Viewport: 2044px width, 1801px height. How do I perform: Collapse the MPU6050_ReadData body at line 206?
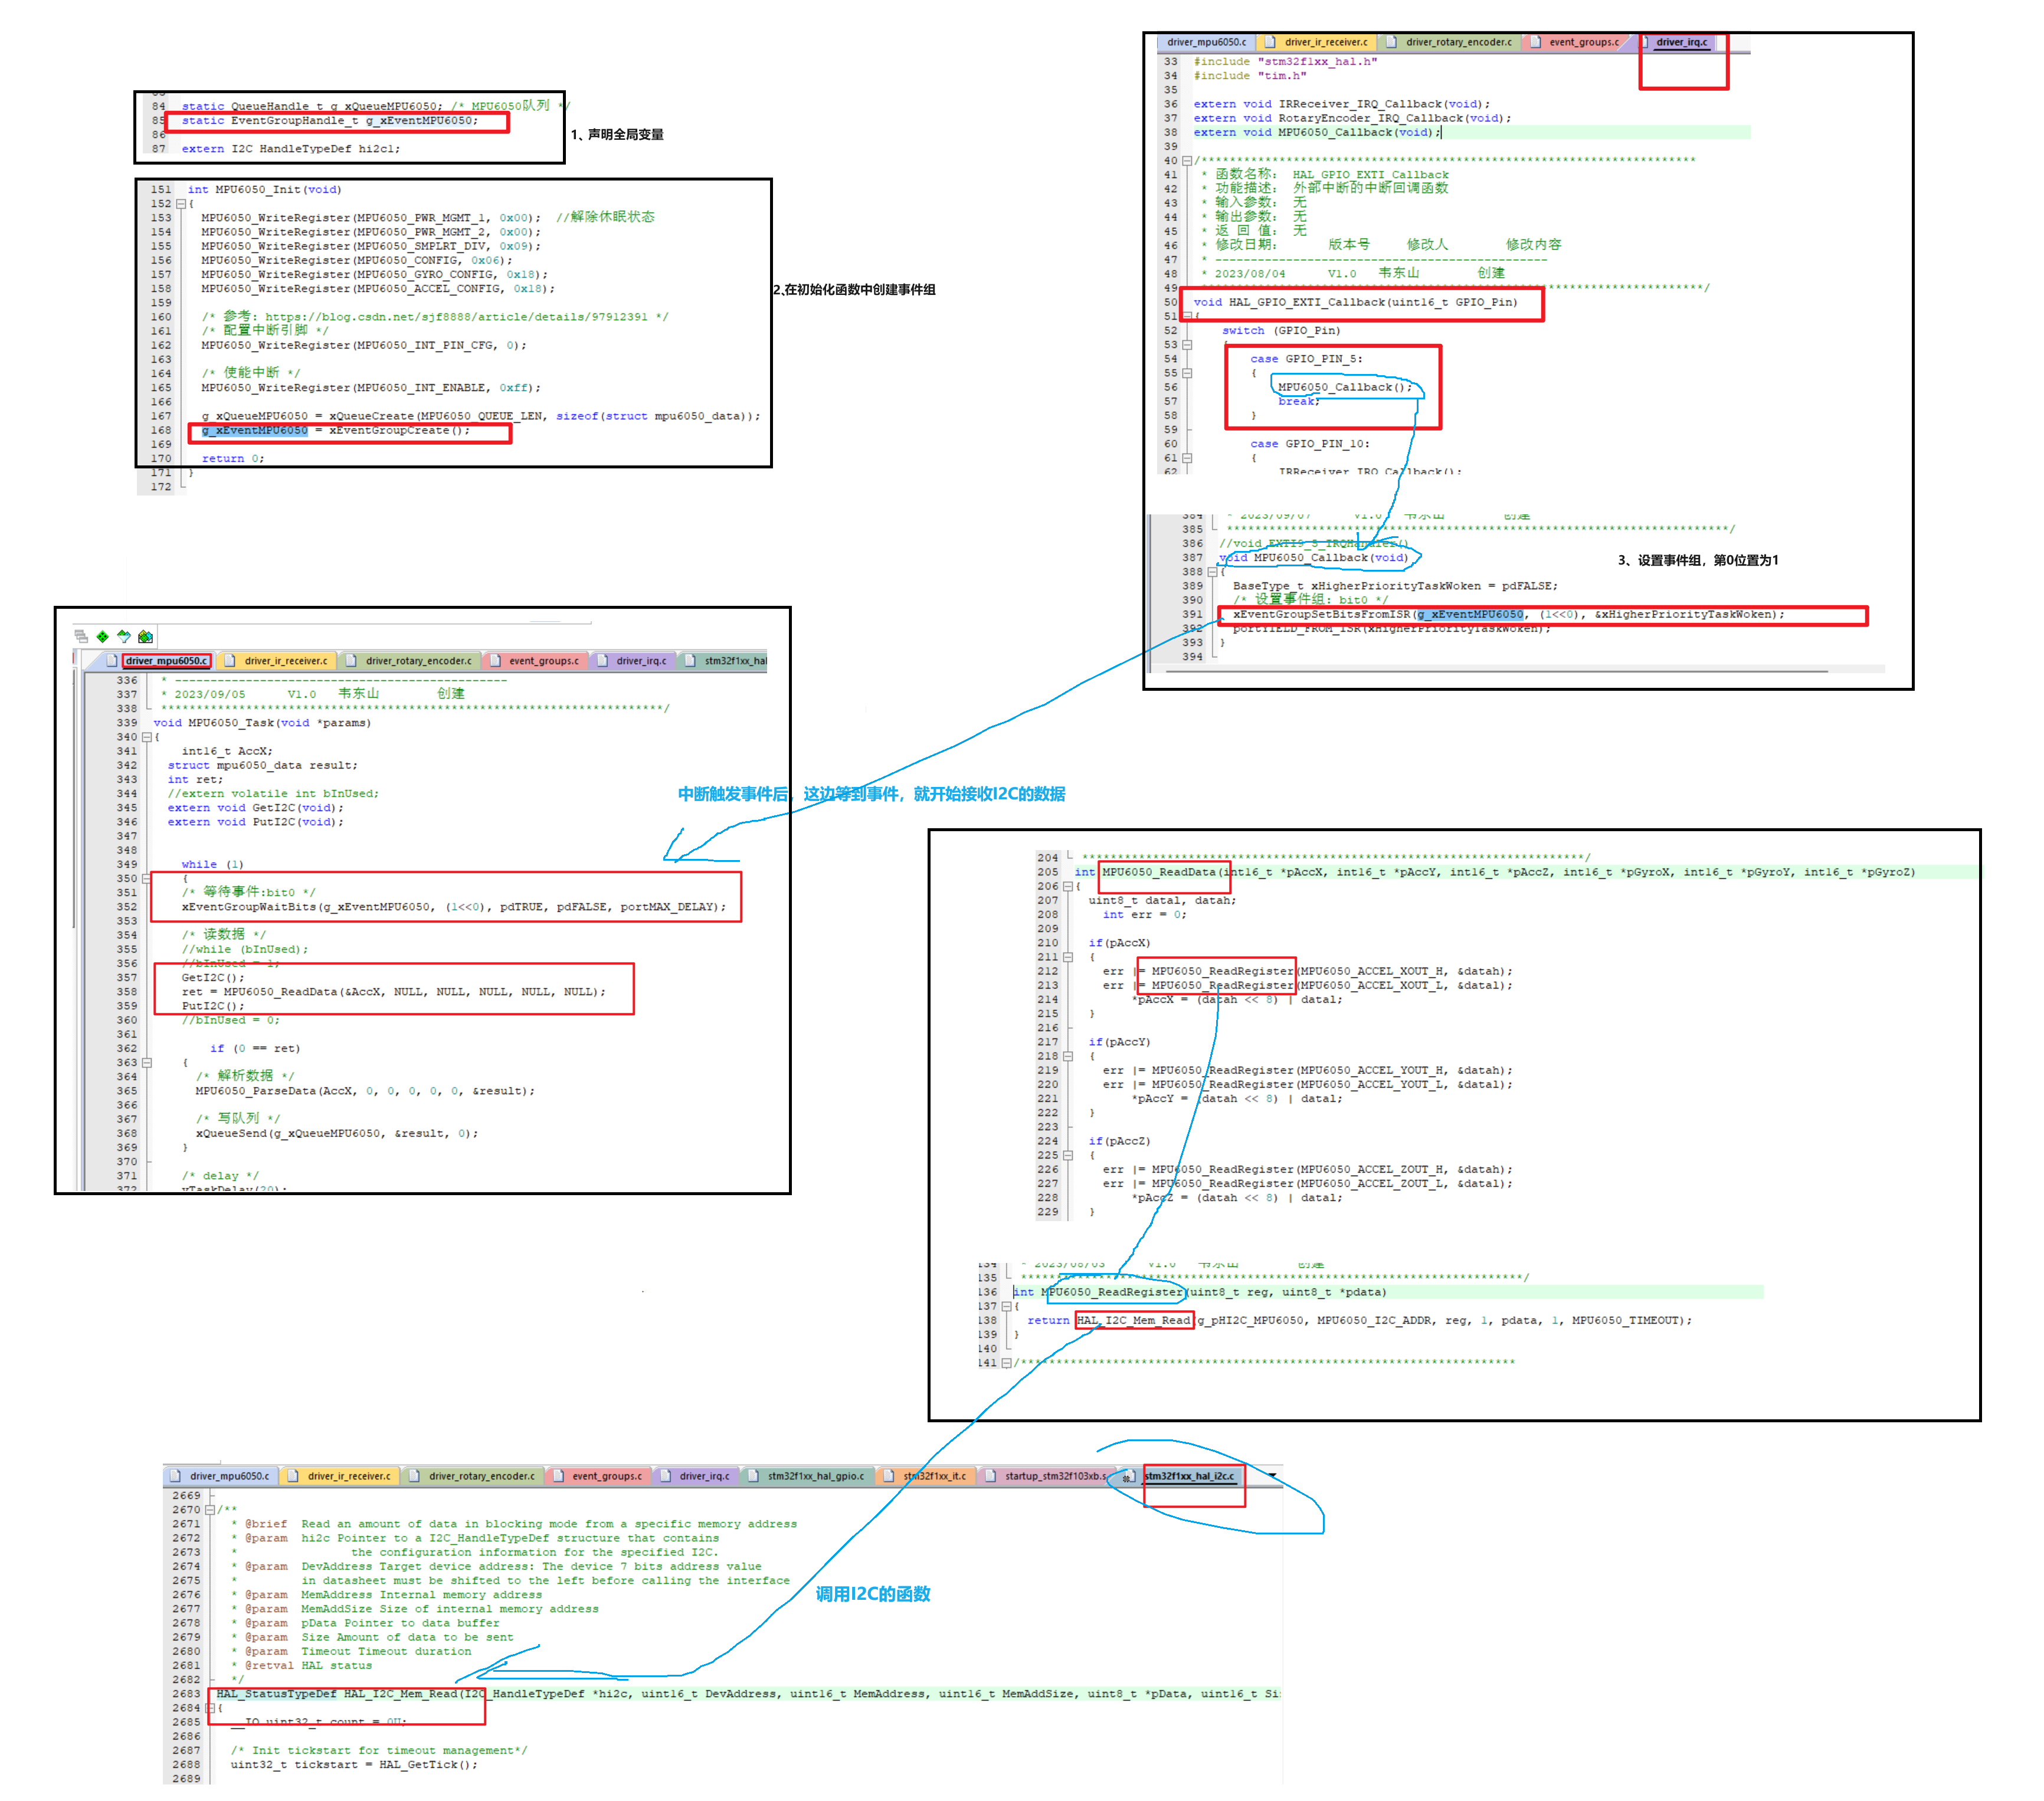[x=1068, y=886]
